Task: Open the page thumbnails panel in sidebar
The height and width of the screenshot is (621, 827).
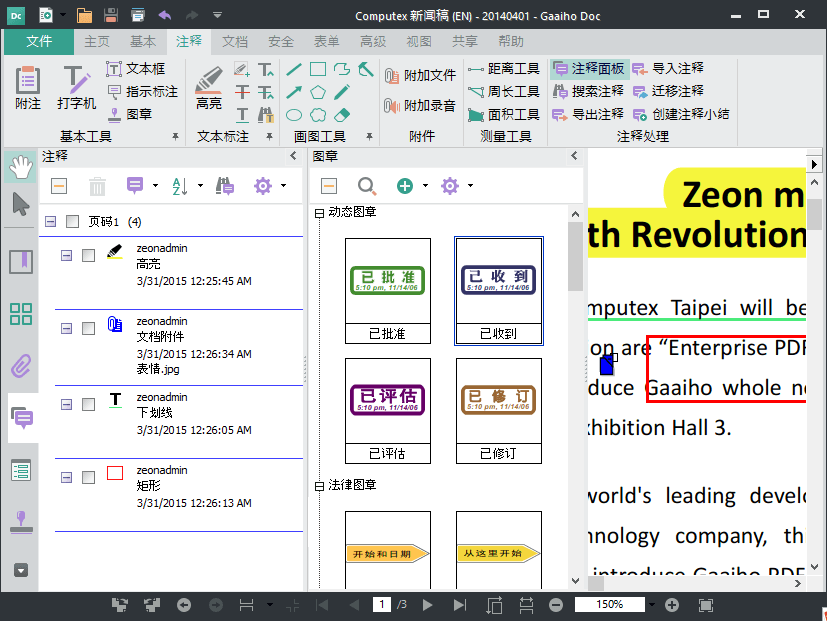Action: (21, 314)
